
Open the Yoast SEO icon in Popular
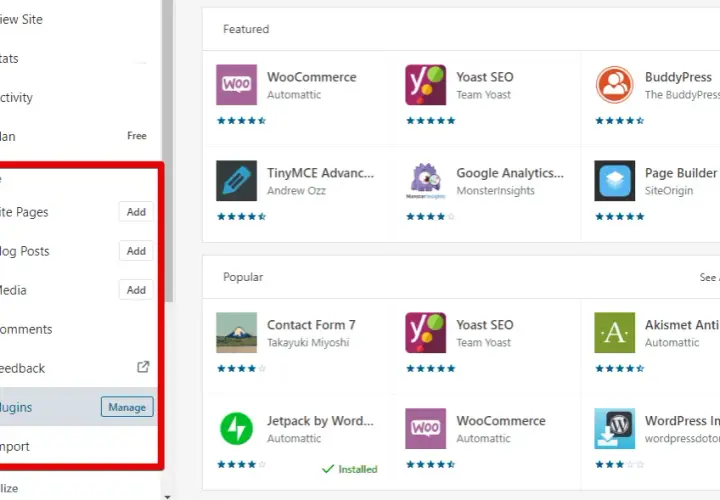click(426, 333)
